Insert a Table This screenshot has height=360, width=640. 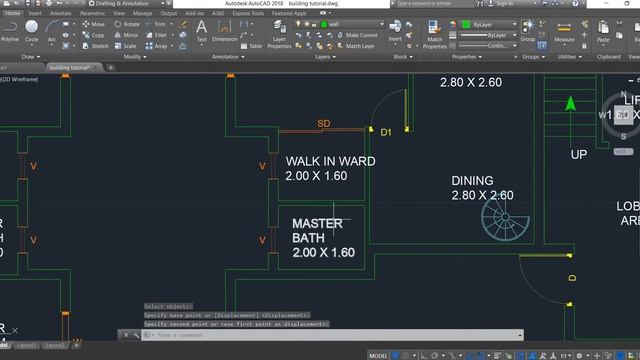pos(251,46)
